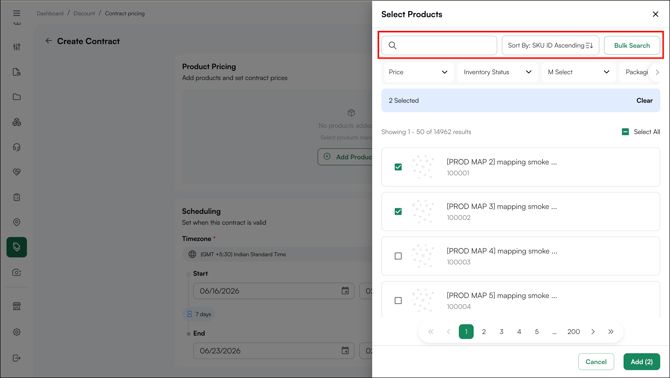
Task: Click the search magnifier icon
Action: [392, 45]
